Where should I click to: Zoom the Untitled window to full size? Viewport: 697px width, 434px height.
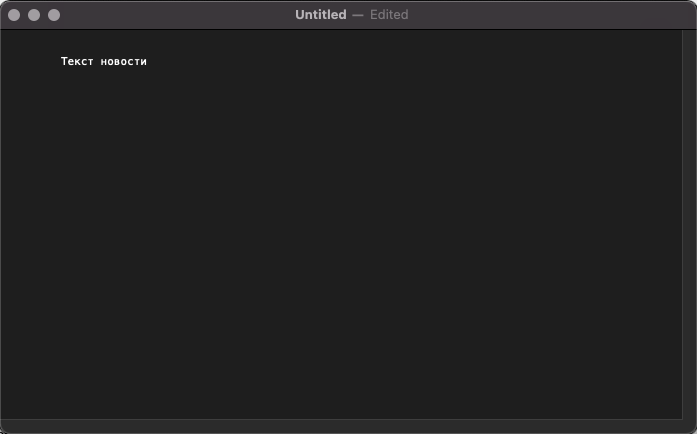[x=54, y=15]
